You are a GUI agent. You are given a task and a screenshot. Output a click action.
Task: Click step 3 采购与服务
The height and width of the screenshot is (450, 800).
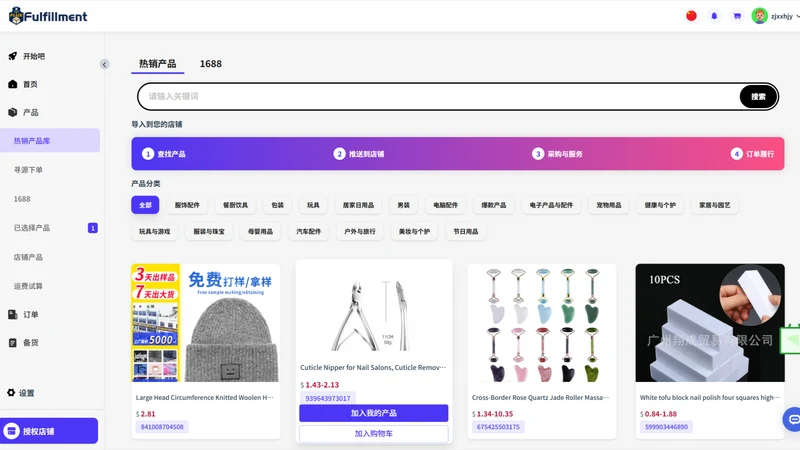[557, 154]
